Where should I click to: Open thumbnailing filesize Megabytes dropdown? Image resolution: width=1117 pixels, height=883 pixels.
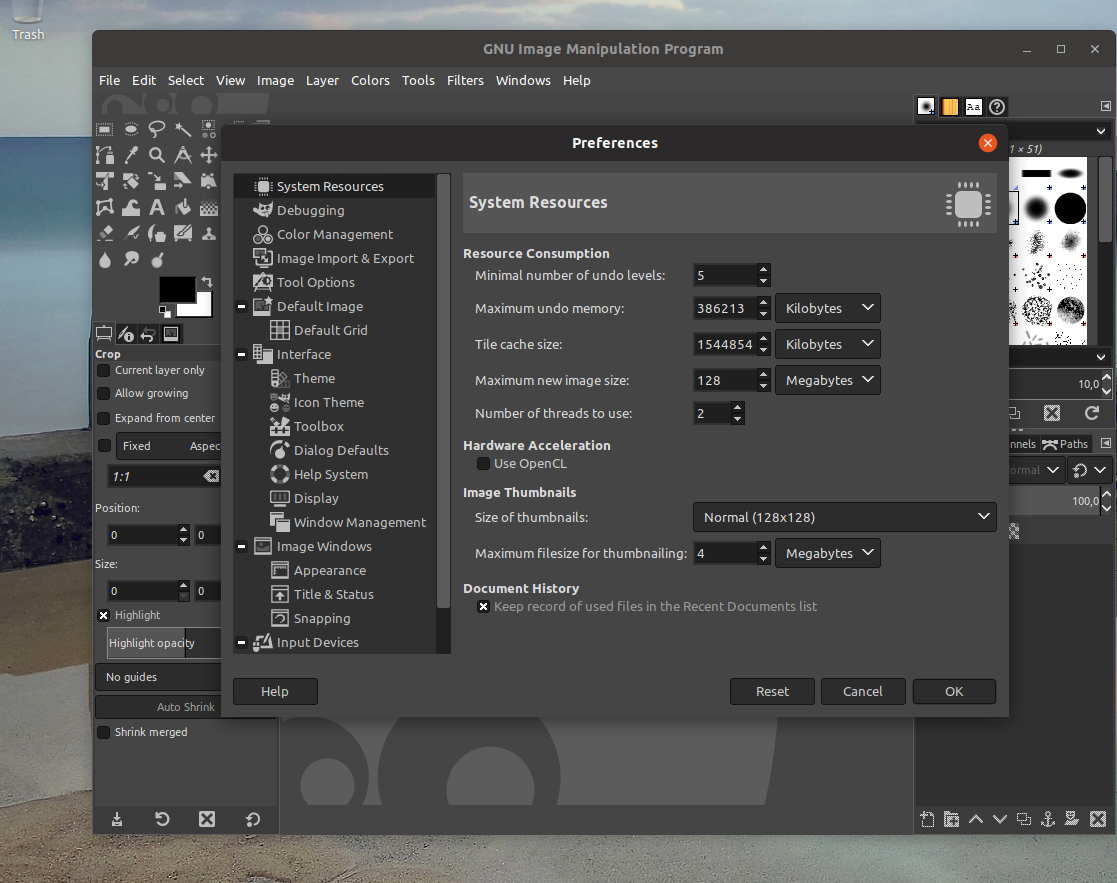(x=828, y=553)
